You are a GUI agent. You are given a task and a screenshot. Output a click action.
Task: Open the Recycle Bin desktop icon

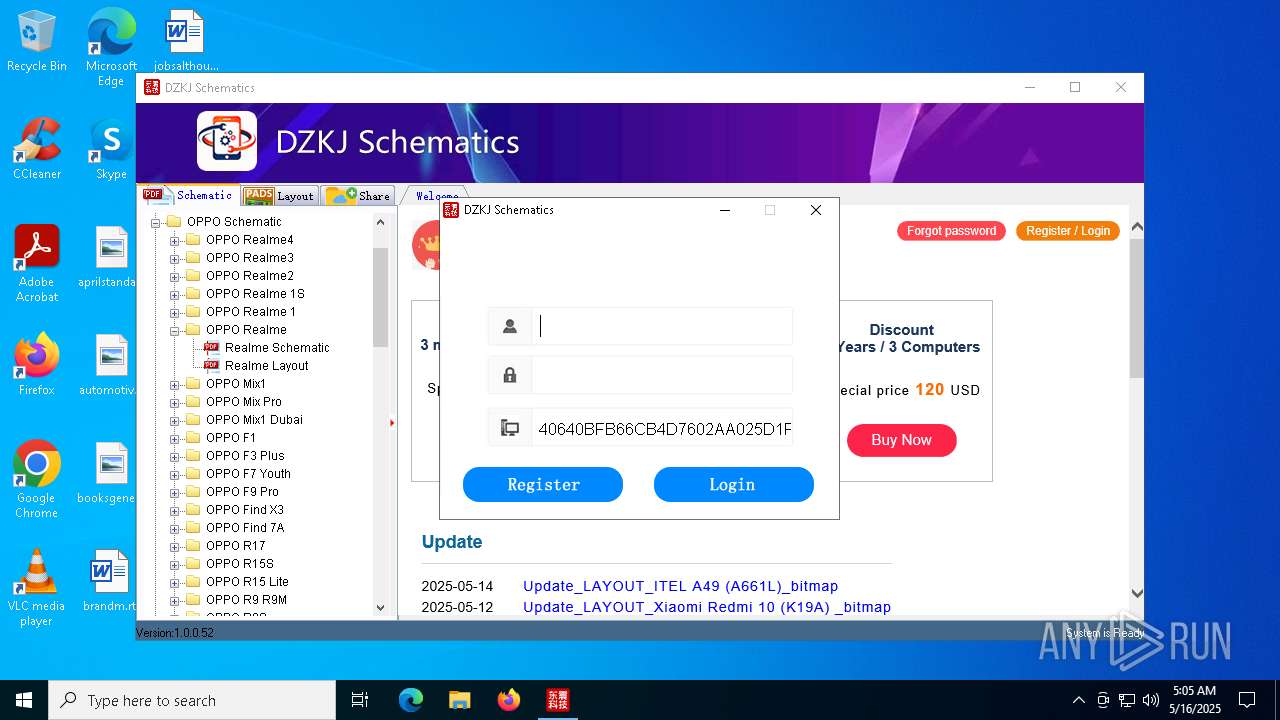pos(37,41)
